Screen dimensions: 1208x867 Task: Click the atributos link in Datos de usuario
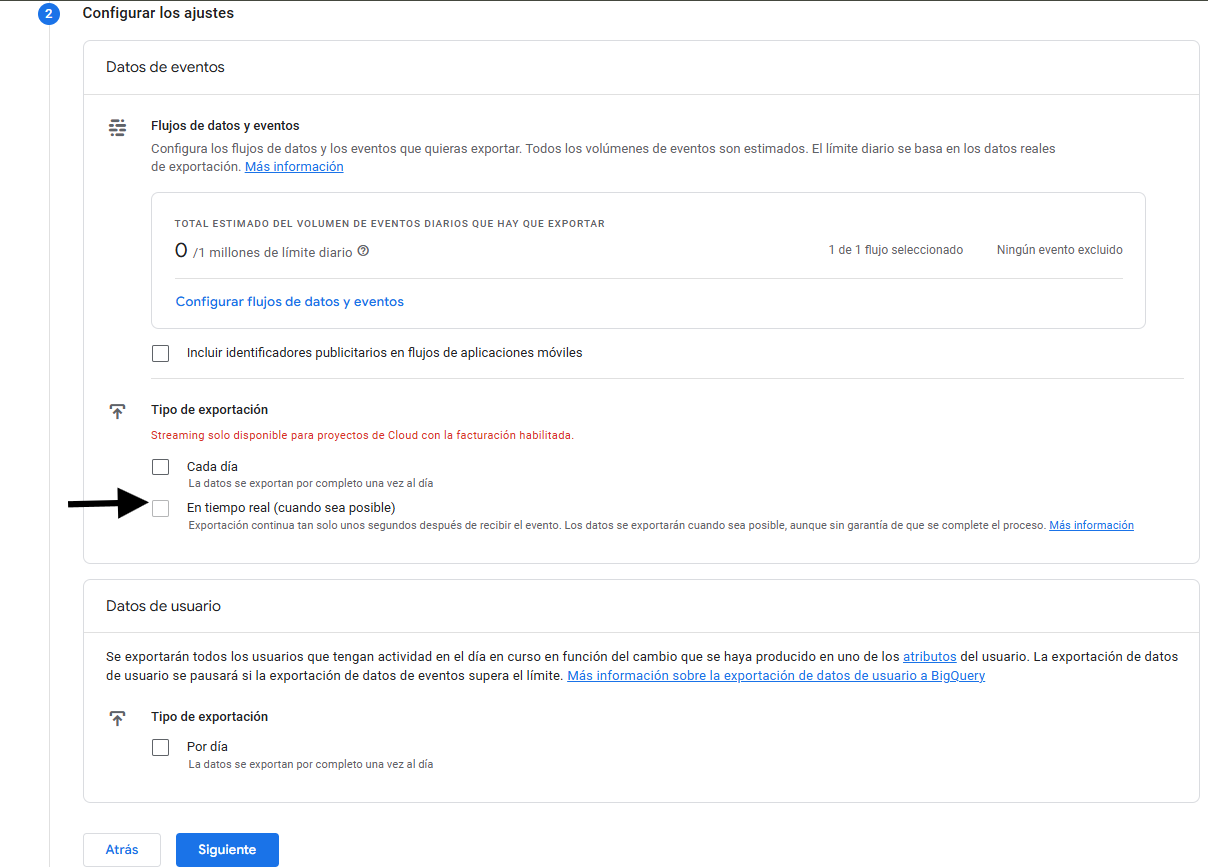tap(929, 656)
